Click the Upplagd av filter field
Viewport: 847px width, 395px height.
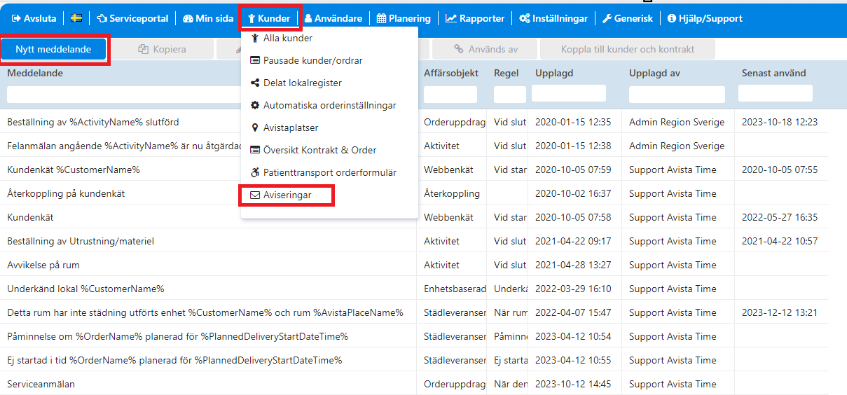pyautogui.click(x=677, y=95)
